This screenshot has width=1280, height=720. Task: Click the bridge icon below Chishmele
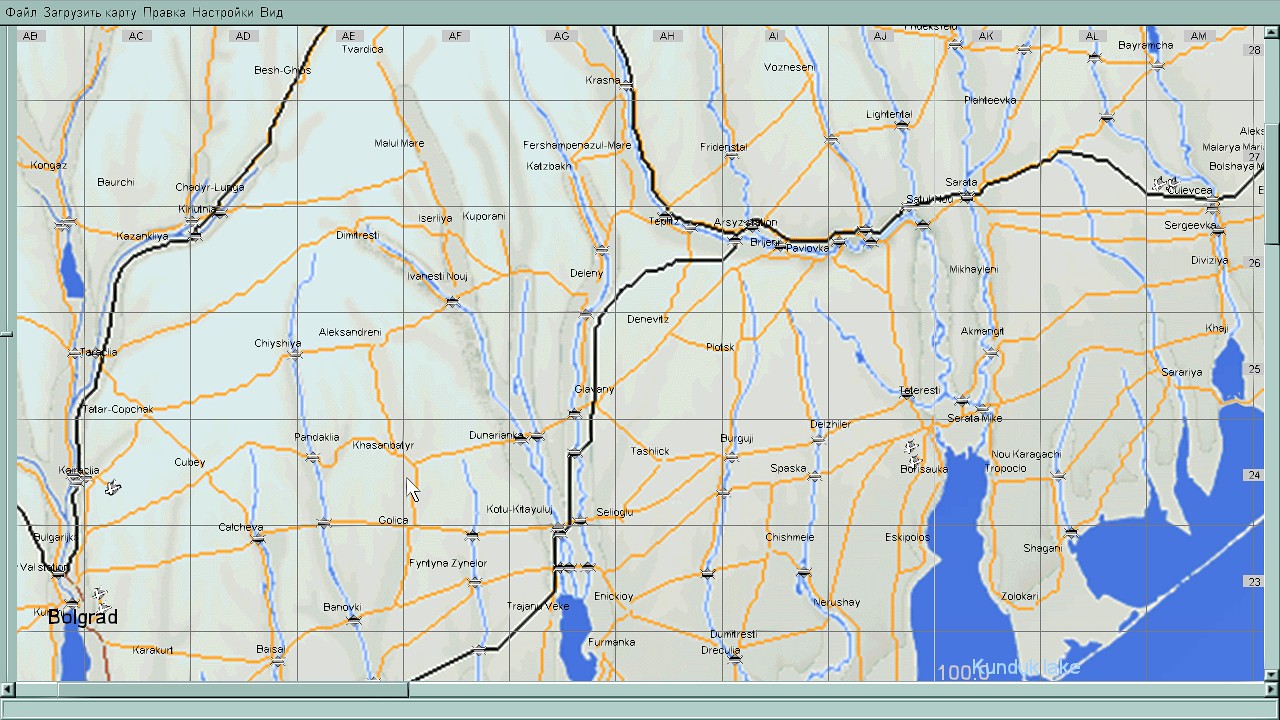click(x=803, y=573)
